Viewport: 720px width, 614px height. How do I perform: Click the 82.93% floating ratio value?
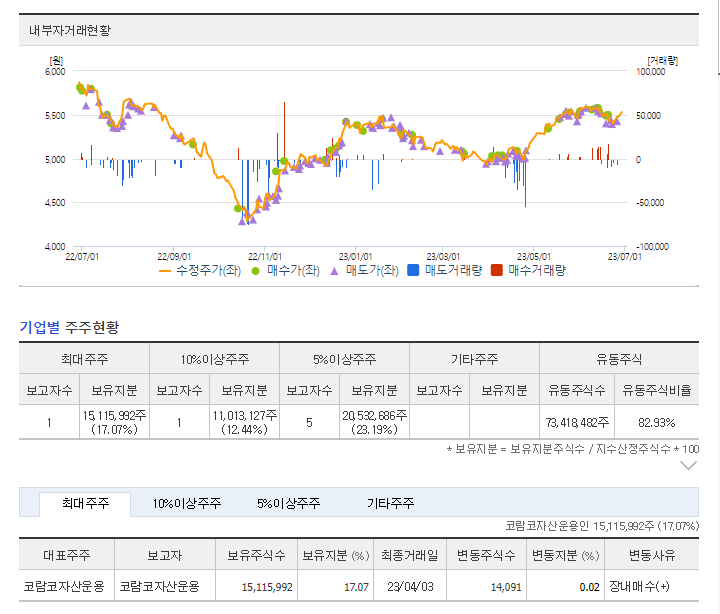[657, 422]
